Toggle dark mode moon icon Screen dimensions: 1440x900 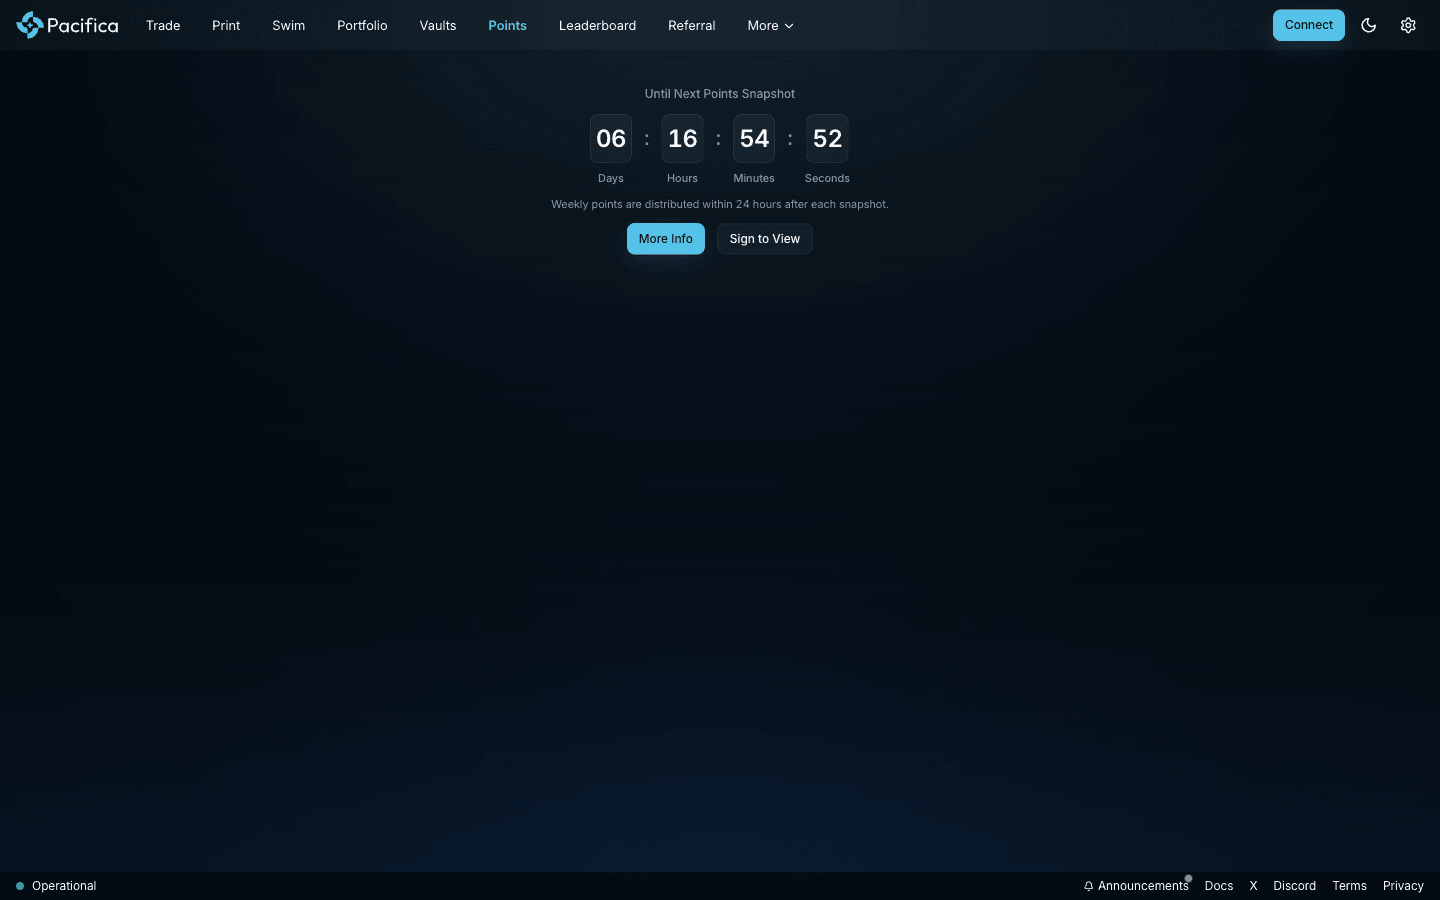coord(1369,25)
